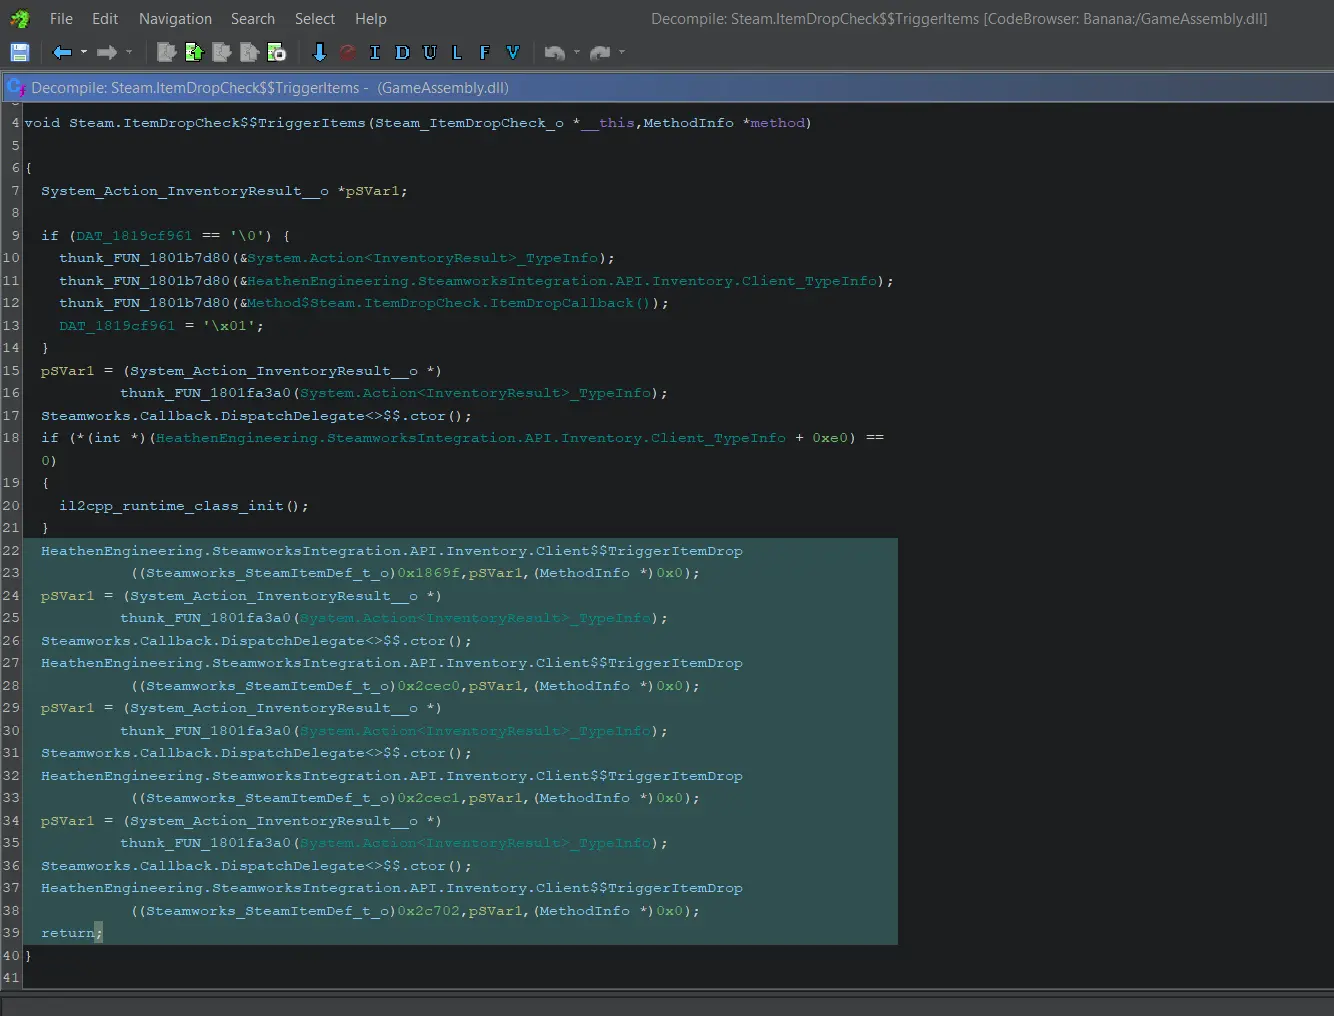Click Method$Steam.ItemDropCheck.ItemDropCallback() on line 12
The image size is (1334, 1016).
448,303
